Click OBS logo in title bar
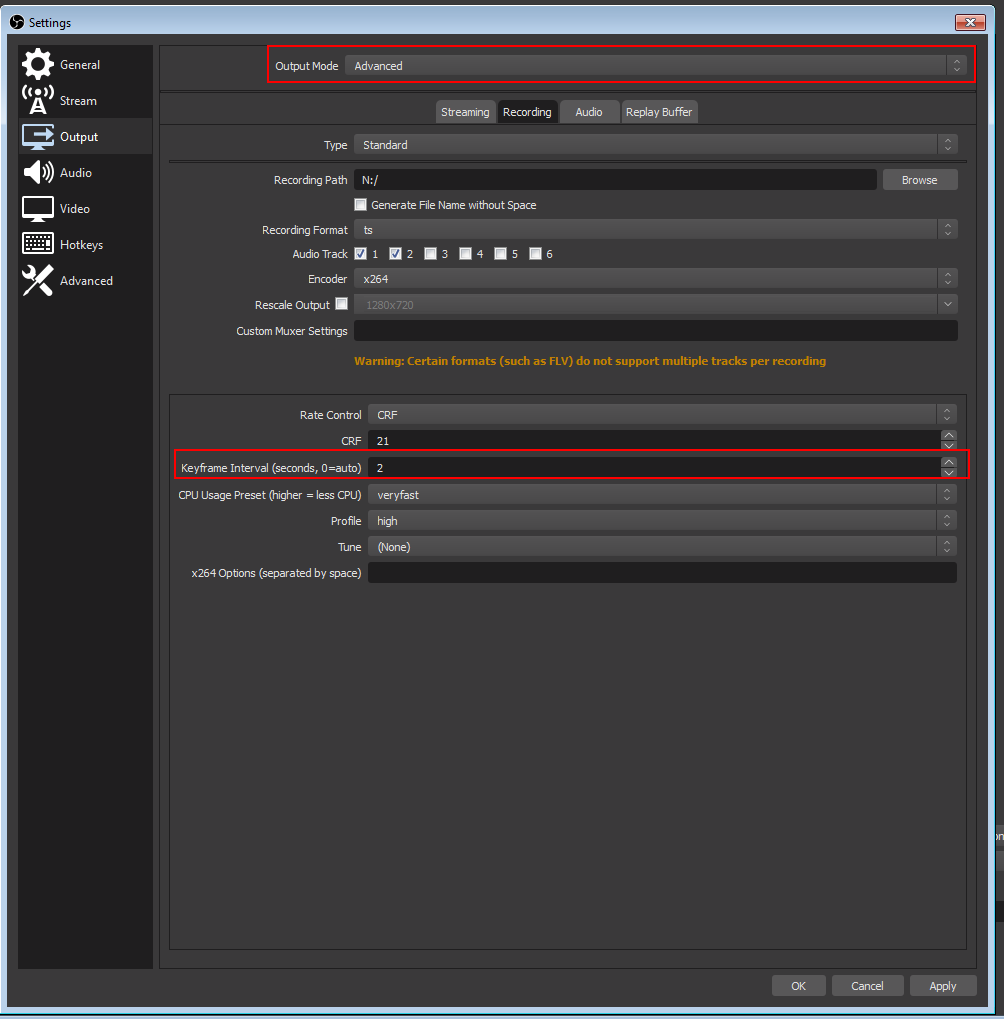Viewport: 1004px width, 1019px height. (x=17, y=22)
